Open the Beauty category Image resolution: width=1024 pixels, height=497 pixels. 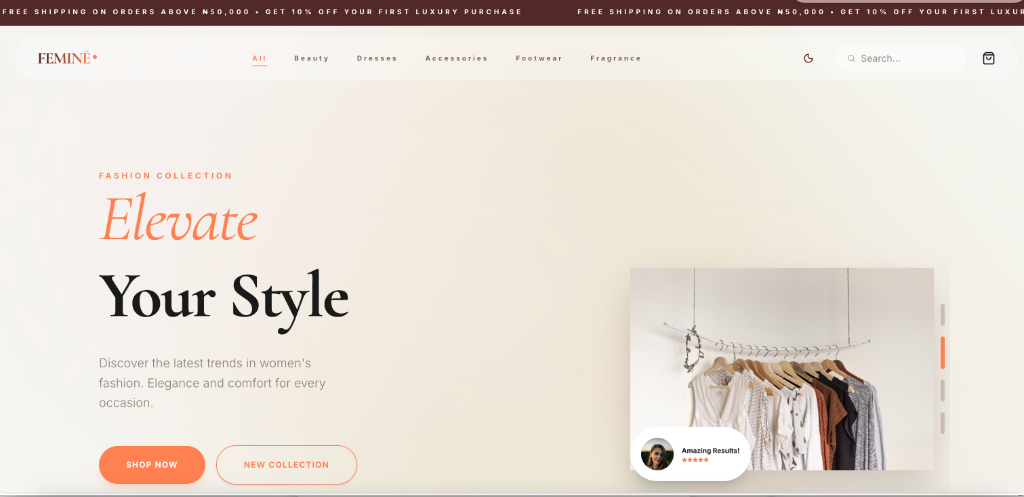pos(312,58)
